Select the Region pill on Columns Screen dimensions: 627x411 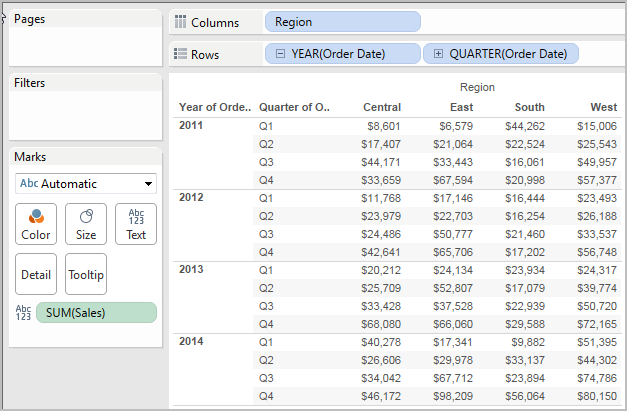[x=343, y=22]
